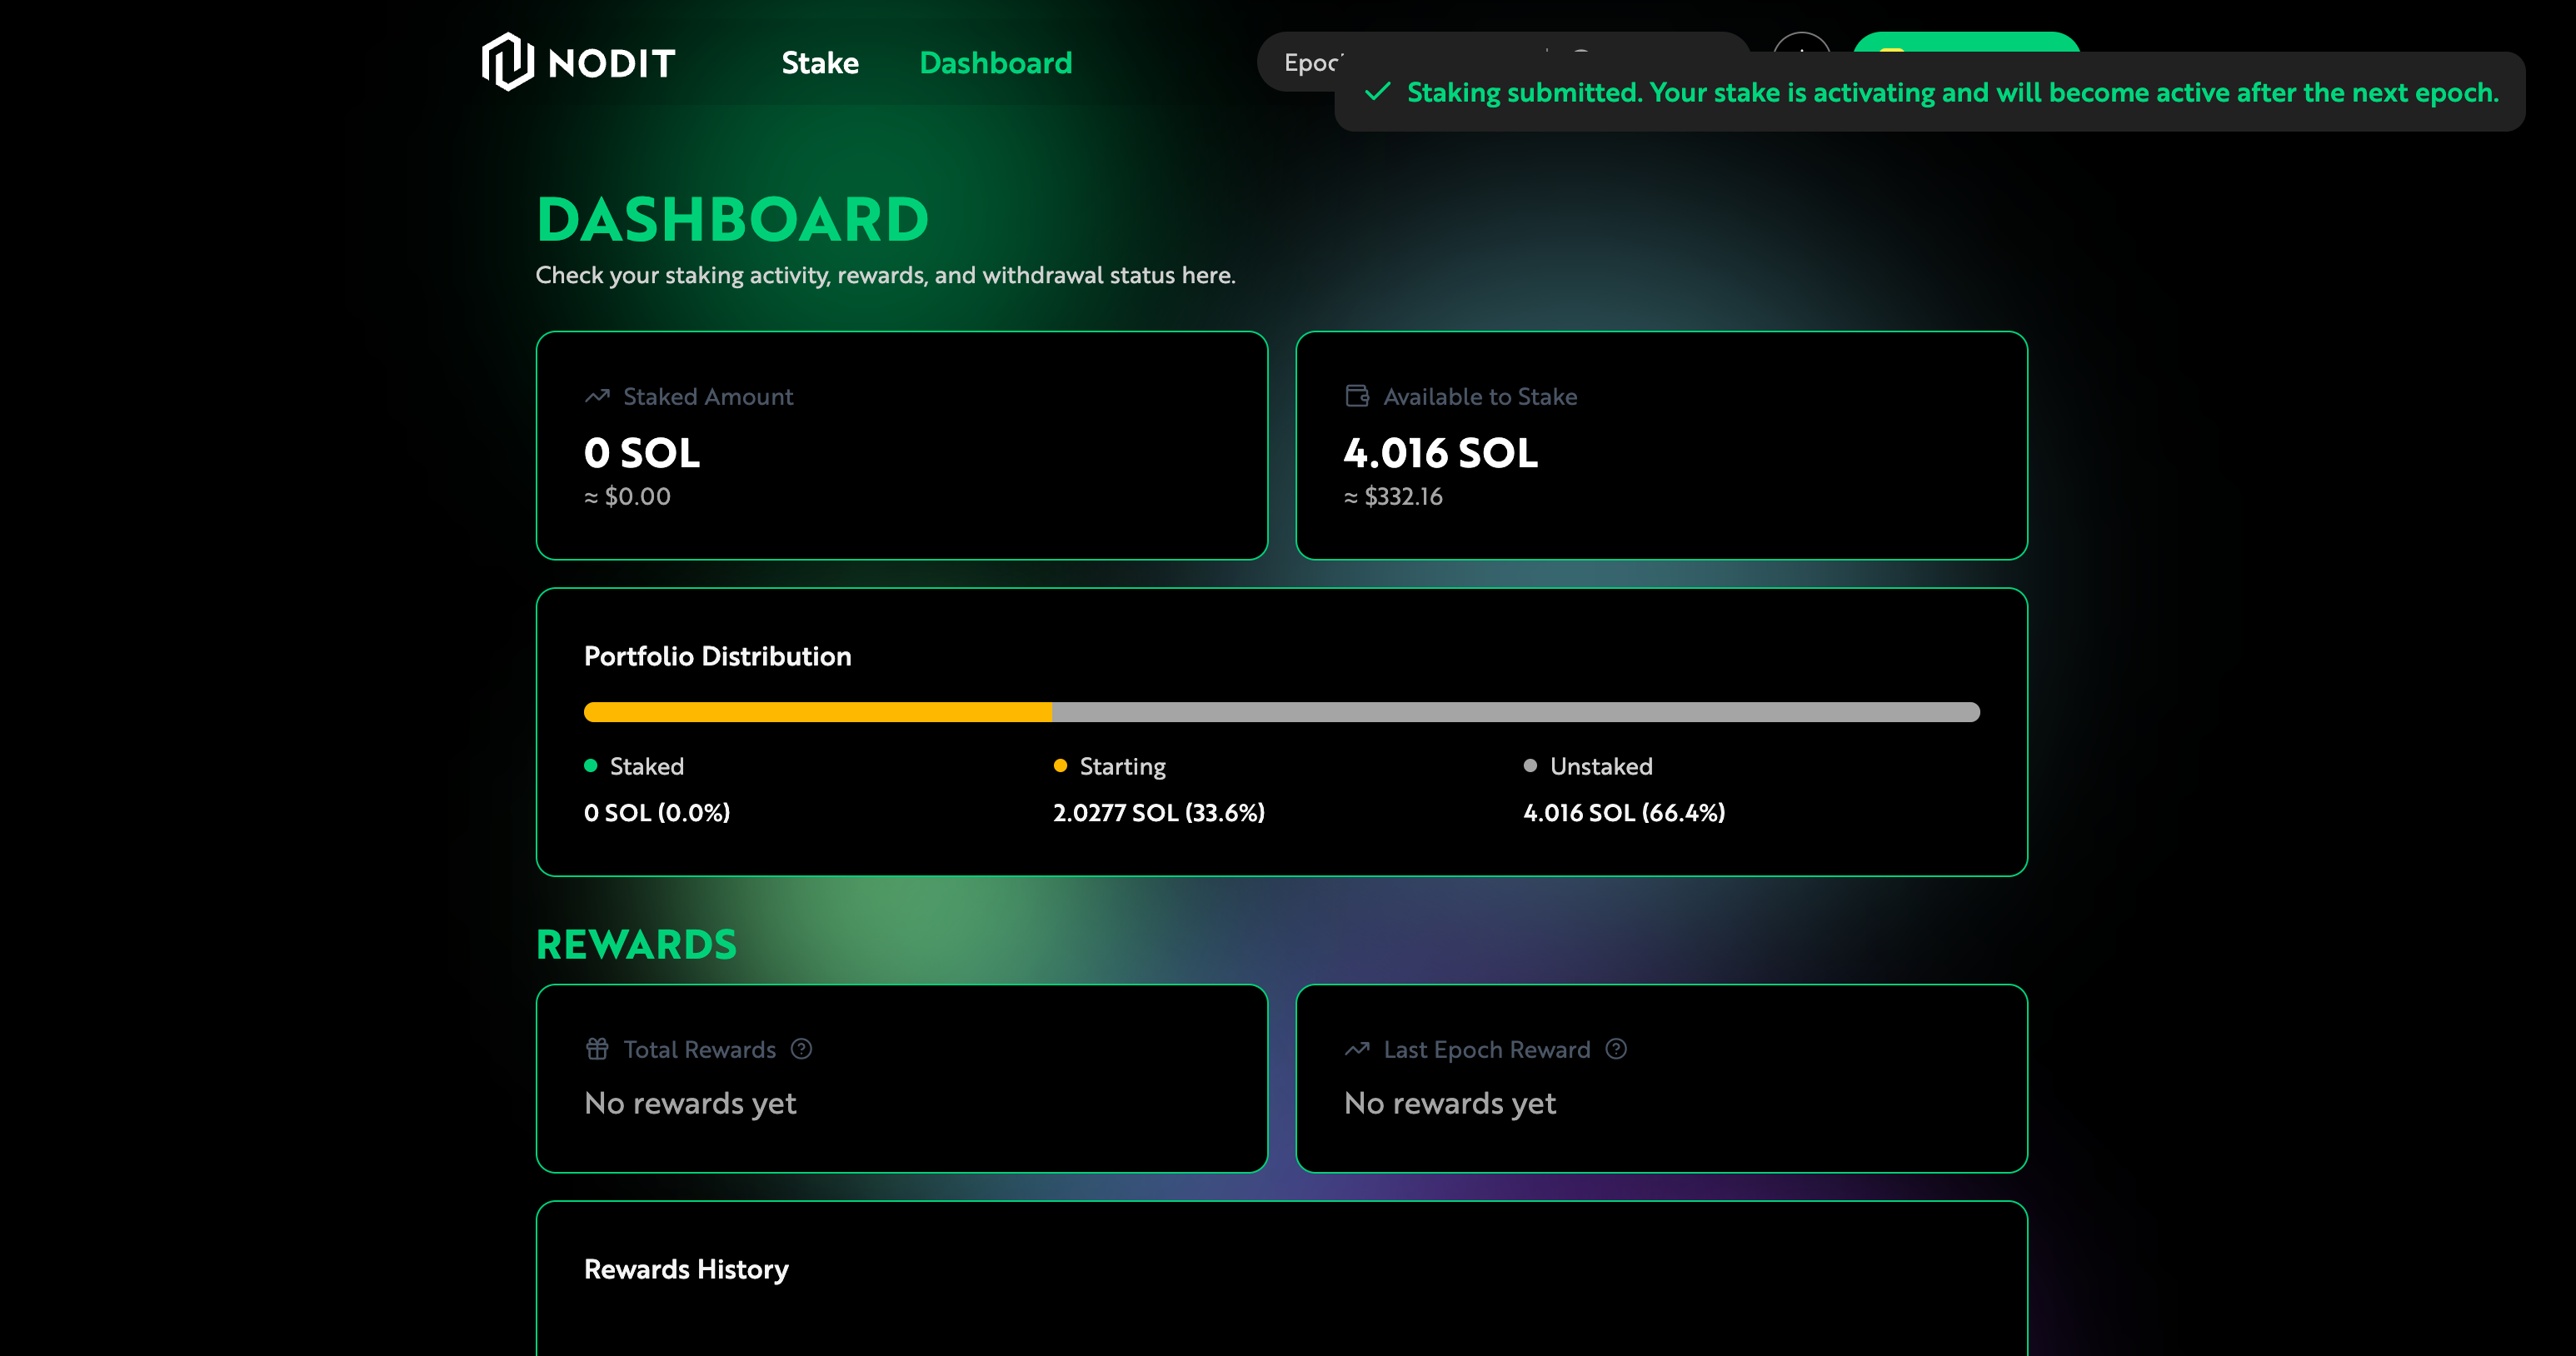Click the green Staked legend dot
The width and height of the screenshot is (2576, 1356).
click(590, 766)
